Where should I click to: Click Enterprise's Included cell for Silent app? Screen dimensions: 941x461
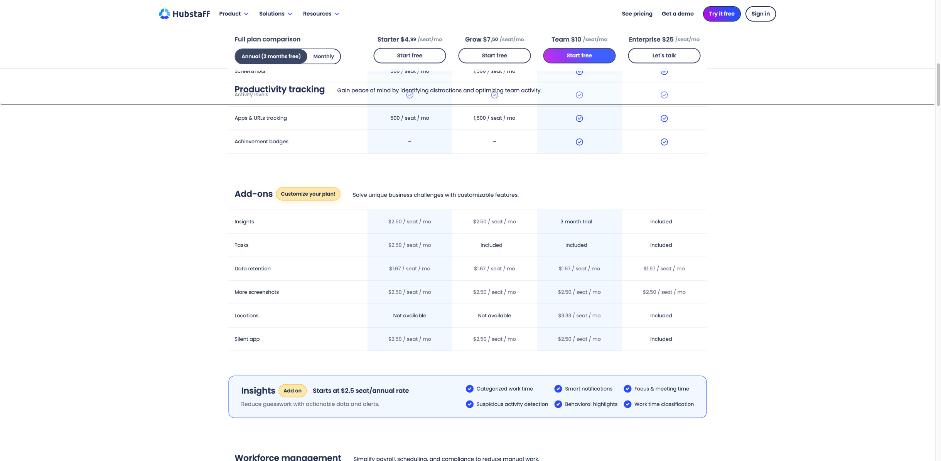(661, 339)
